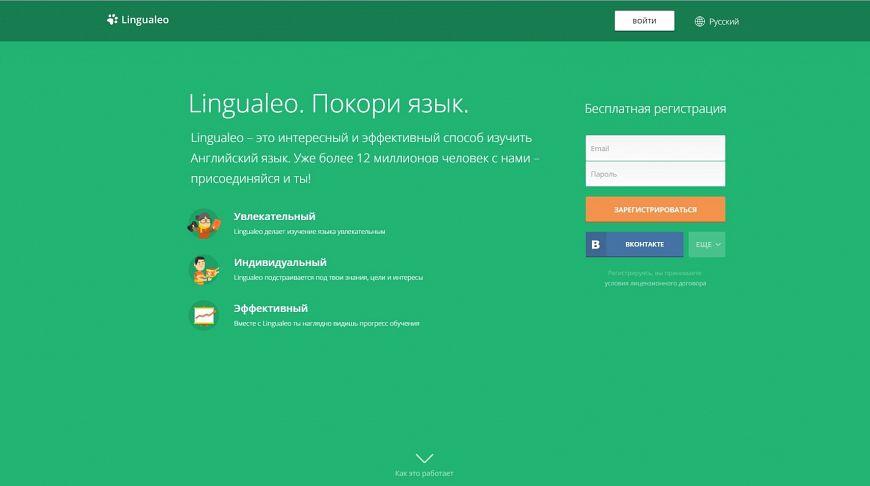Focus the Пароль password field
Screen dimensions: 870x486
click(x=655, y=174)
